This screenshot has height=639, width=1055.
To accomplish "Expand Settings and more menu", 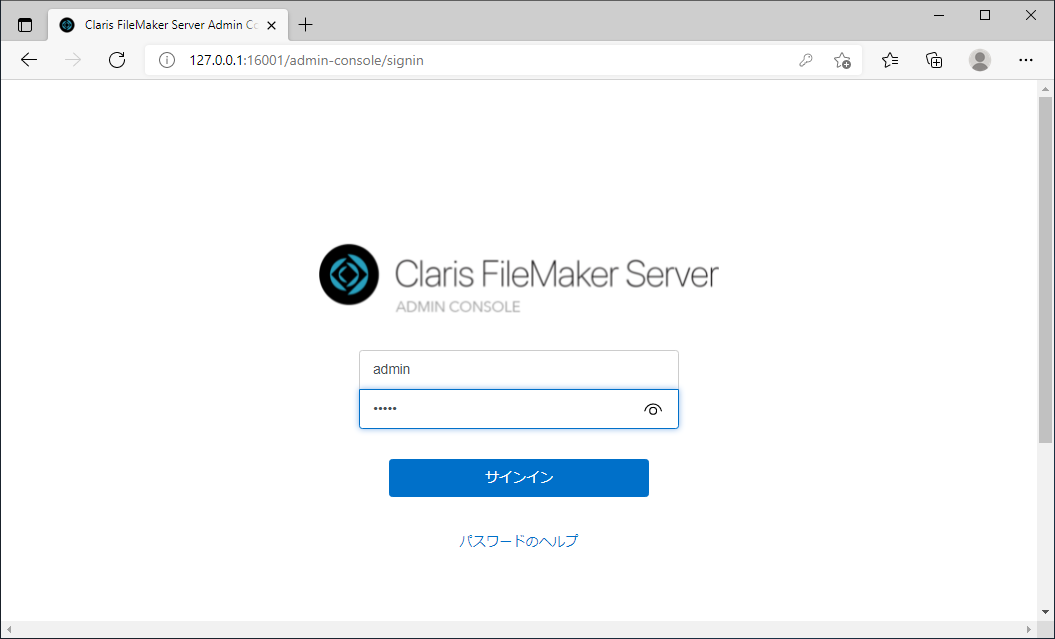I will (x=1025, y=60).
